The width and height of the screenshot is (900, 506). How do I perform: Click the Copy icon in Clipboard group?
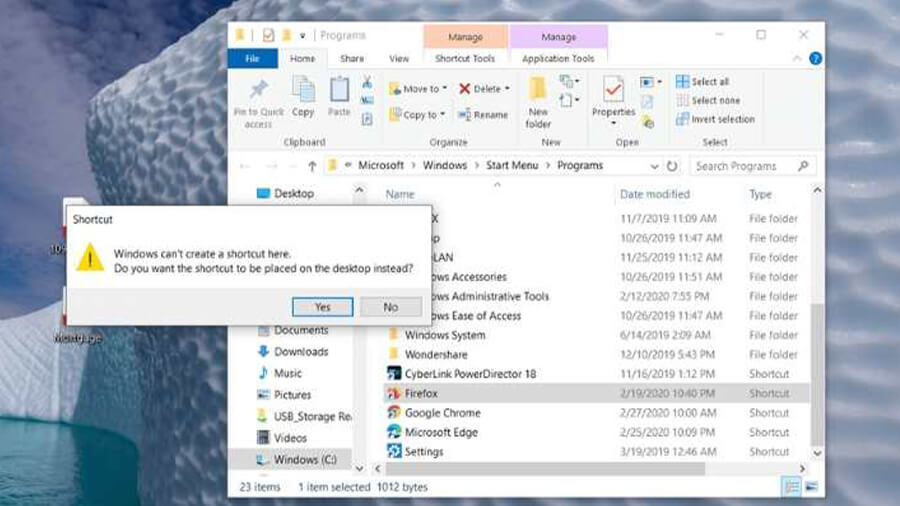[x=303, y=96]
